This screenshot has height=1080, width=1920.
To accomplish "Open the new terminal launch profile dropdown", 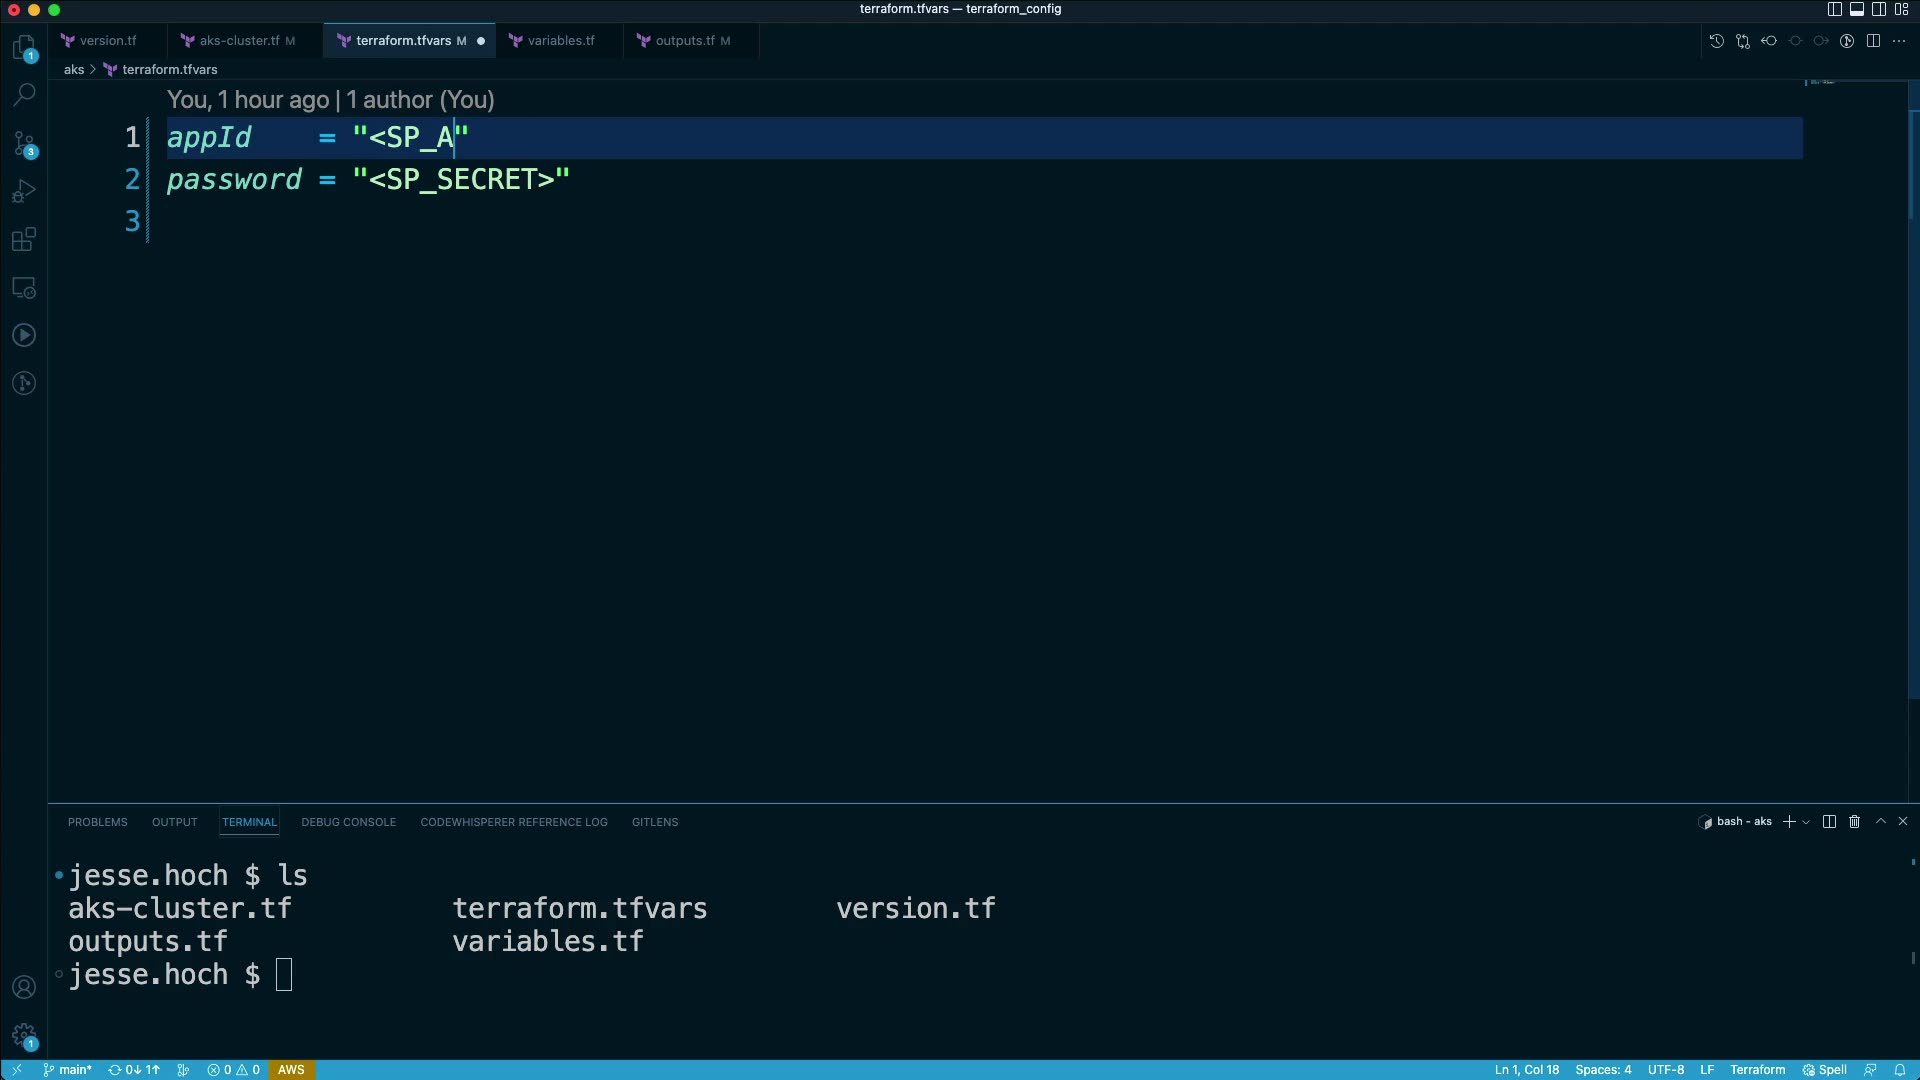I will 1806,822.
